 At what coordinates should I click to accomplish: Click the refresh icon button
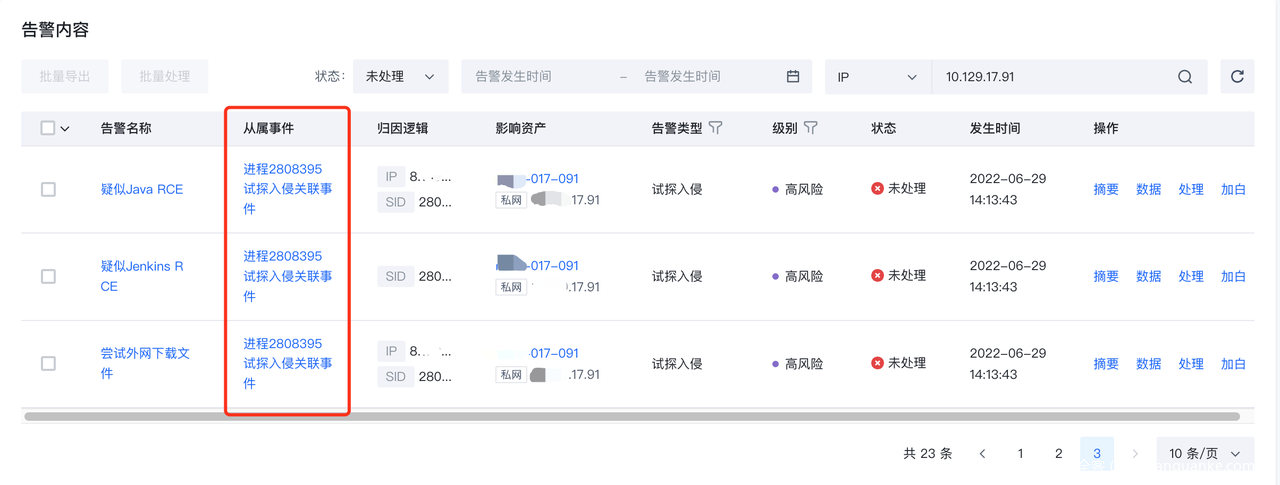(1237, 77)
